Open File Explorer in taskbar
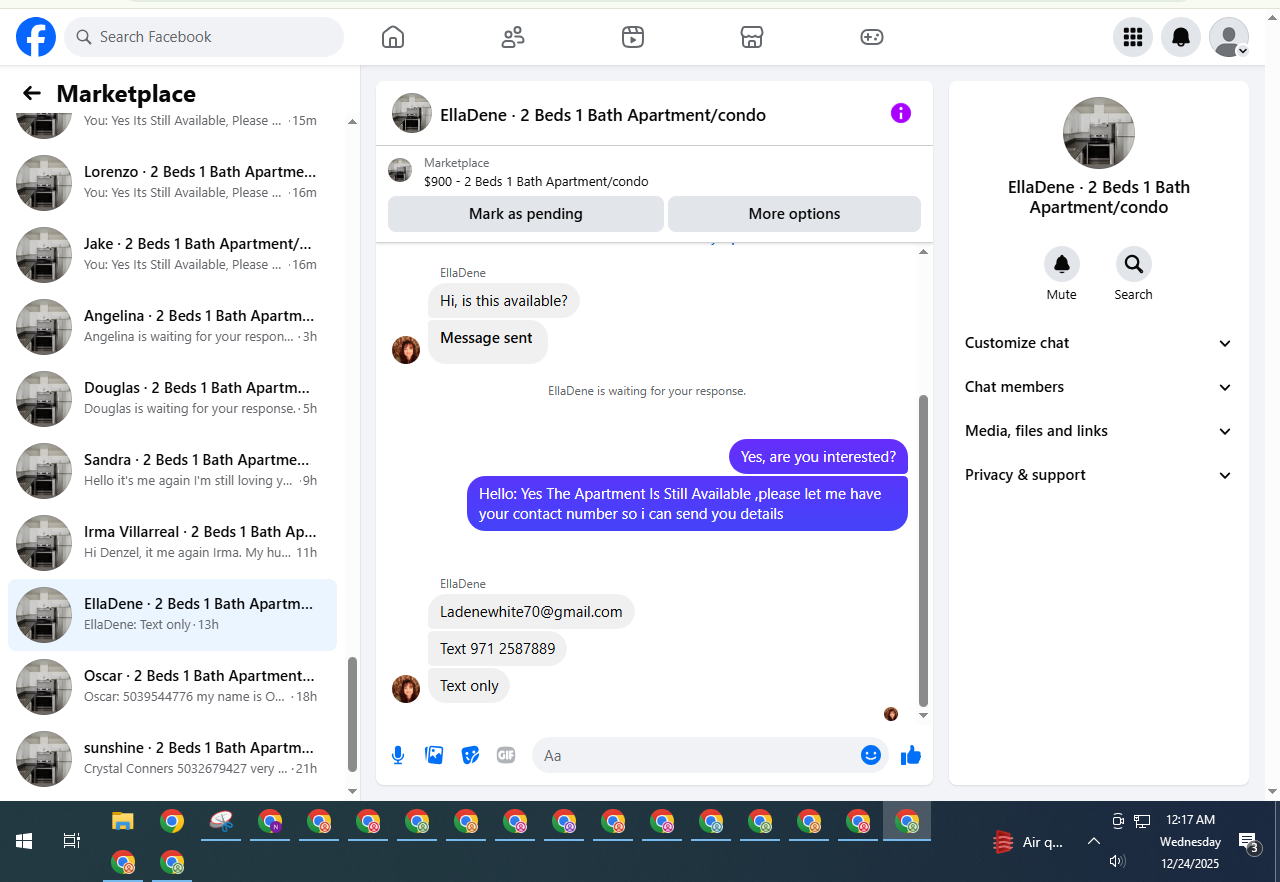Viewport: 1280px width, 882px height. point(122,822)
